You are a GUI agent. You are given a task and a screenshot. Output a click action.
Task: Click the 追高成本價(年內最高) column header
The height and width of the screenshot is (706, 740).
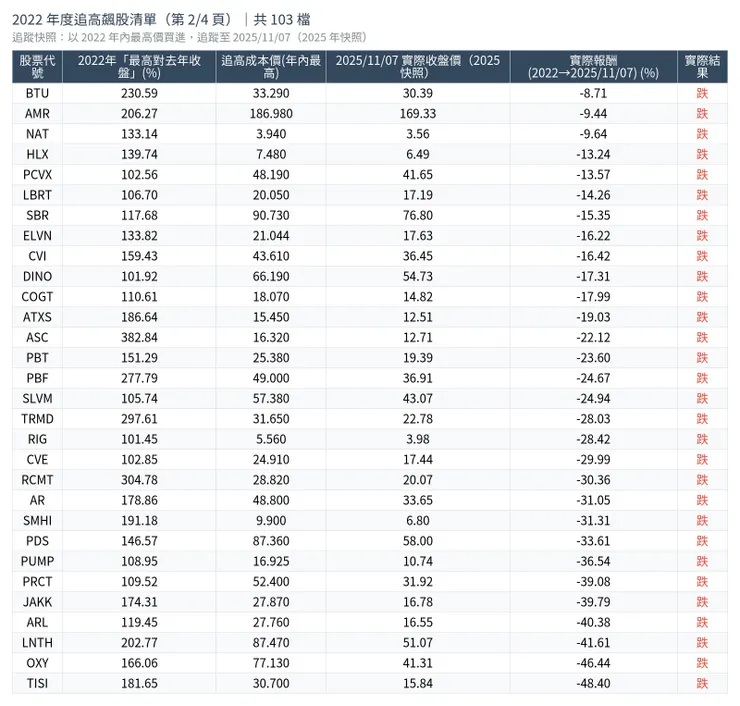point(271,67)
